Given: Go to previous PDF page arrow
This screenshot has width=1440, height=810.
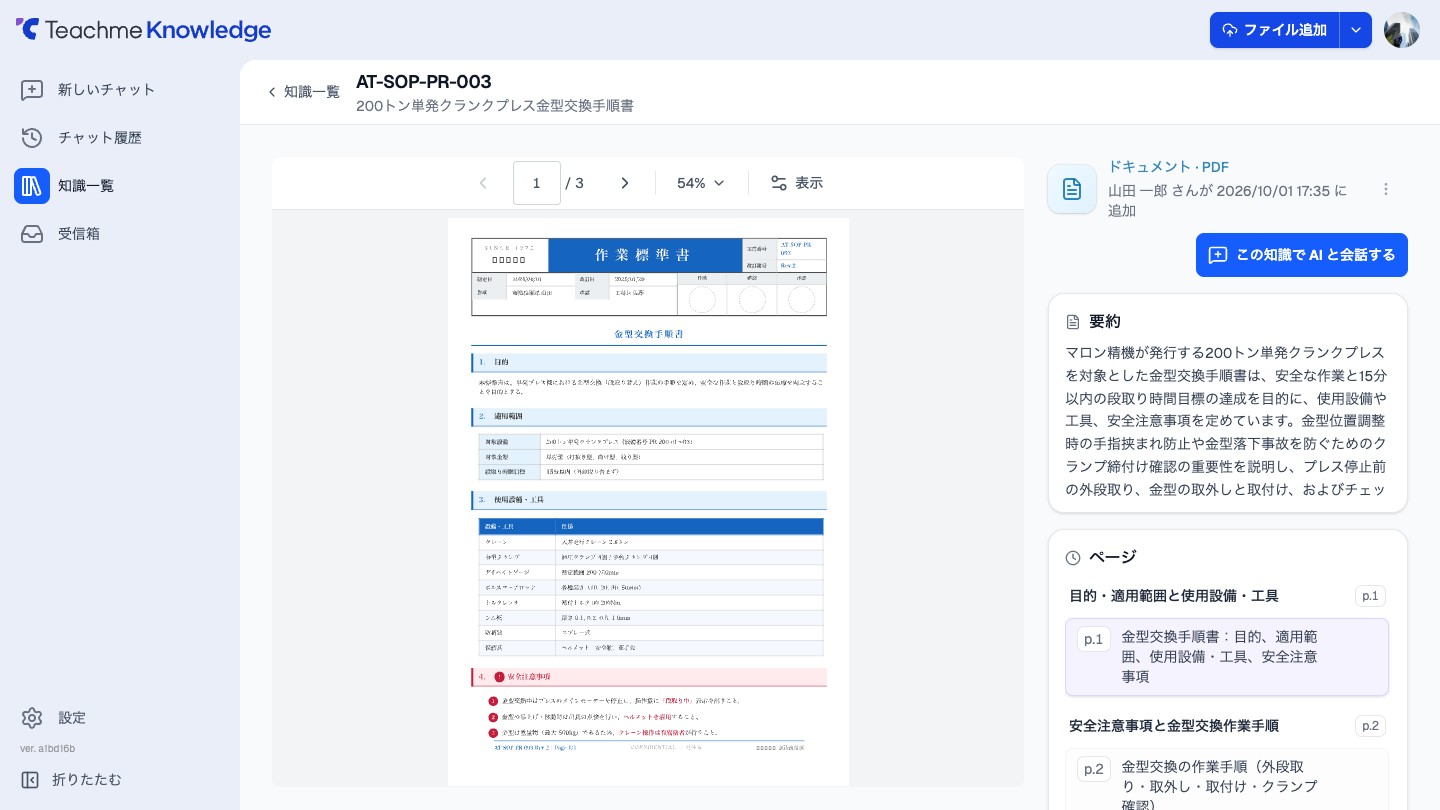Looking at the screenshot, I should point(483,183).
